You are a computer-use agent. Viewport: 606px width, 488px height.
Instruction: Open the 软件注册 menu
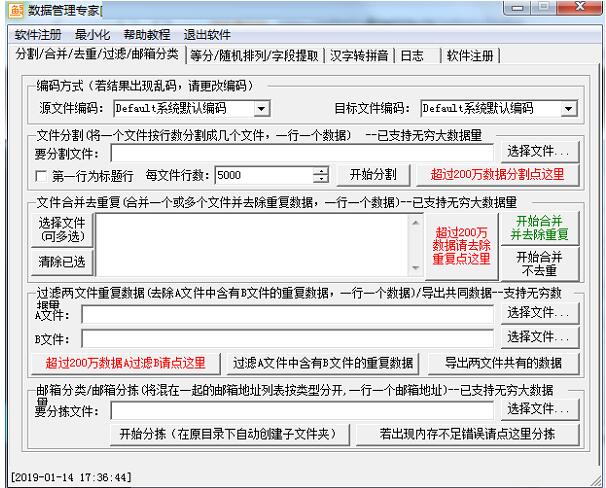click(x=38, y=35)
